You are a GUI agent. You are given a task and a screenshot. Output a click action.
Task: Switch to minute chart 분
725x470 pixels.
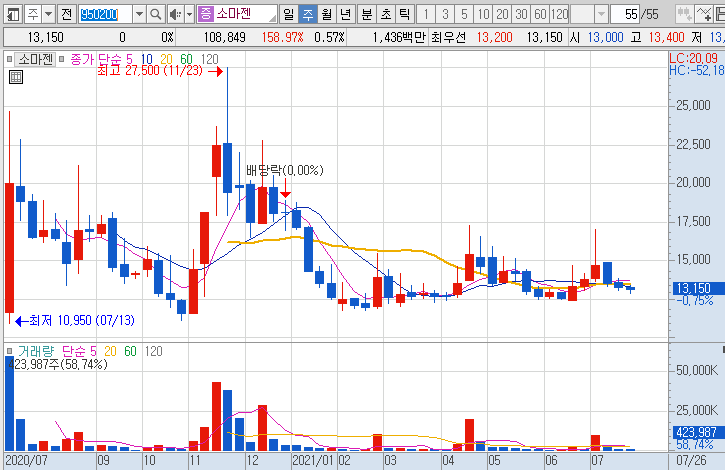pos(367,14)
